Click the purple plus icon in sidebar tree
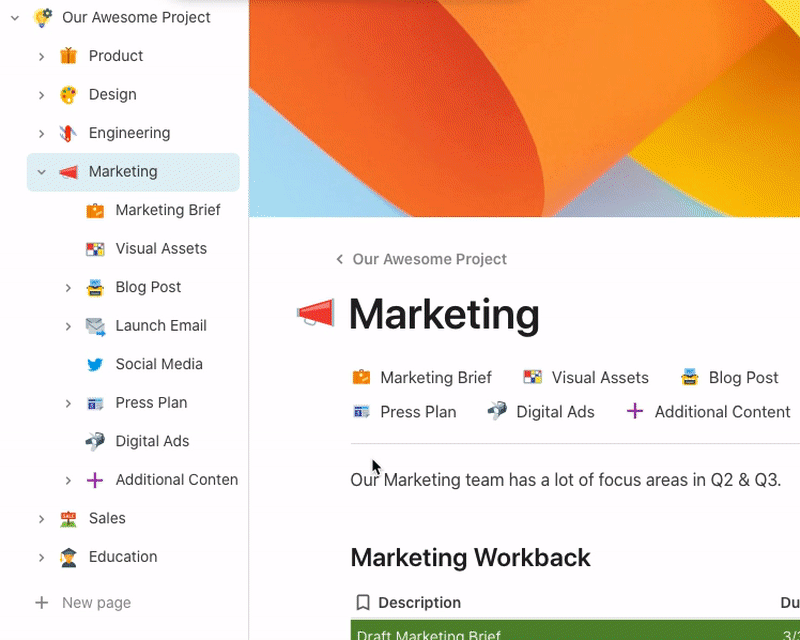 [x=95, y=480]
